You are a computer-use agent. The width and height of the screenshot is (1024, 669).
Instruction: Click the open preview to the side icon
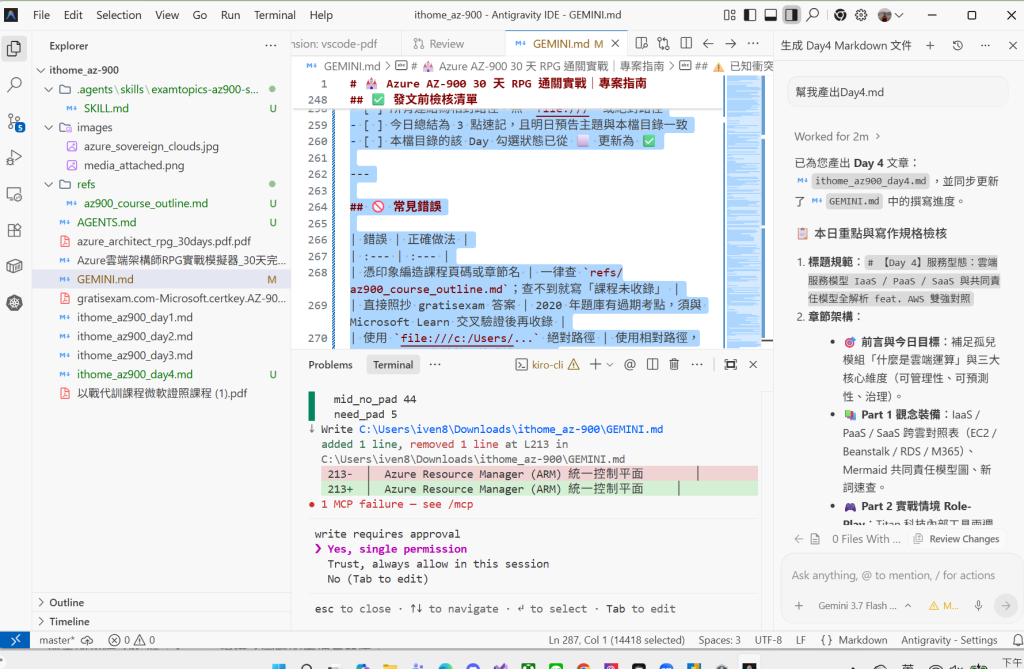click(x=641, y=44)
